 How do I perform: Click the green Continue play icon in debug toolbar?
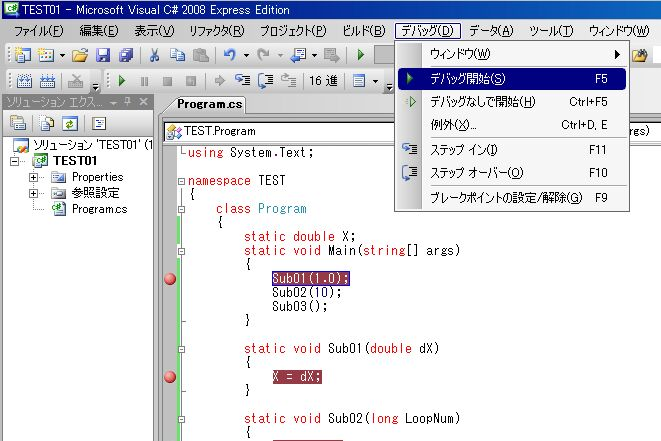tap(122, 81)
